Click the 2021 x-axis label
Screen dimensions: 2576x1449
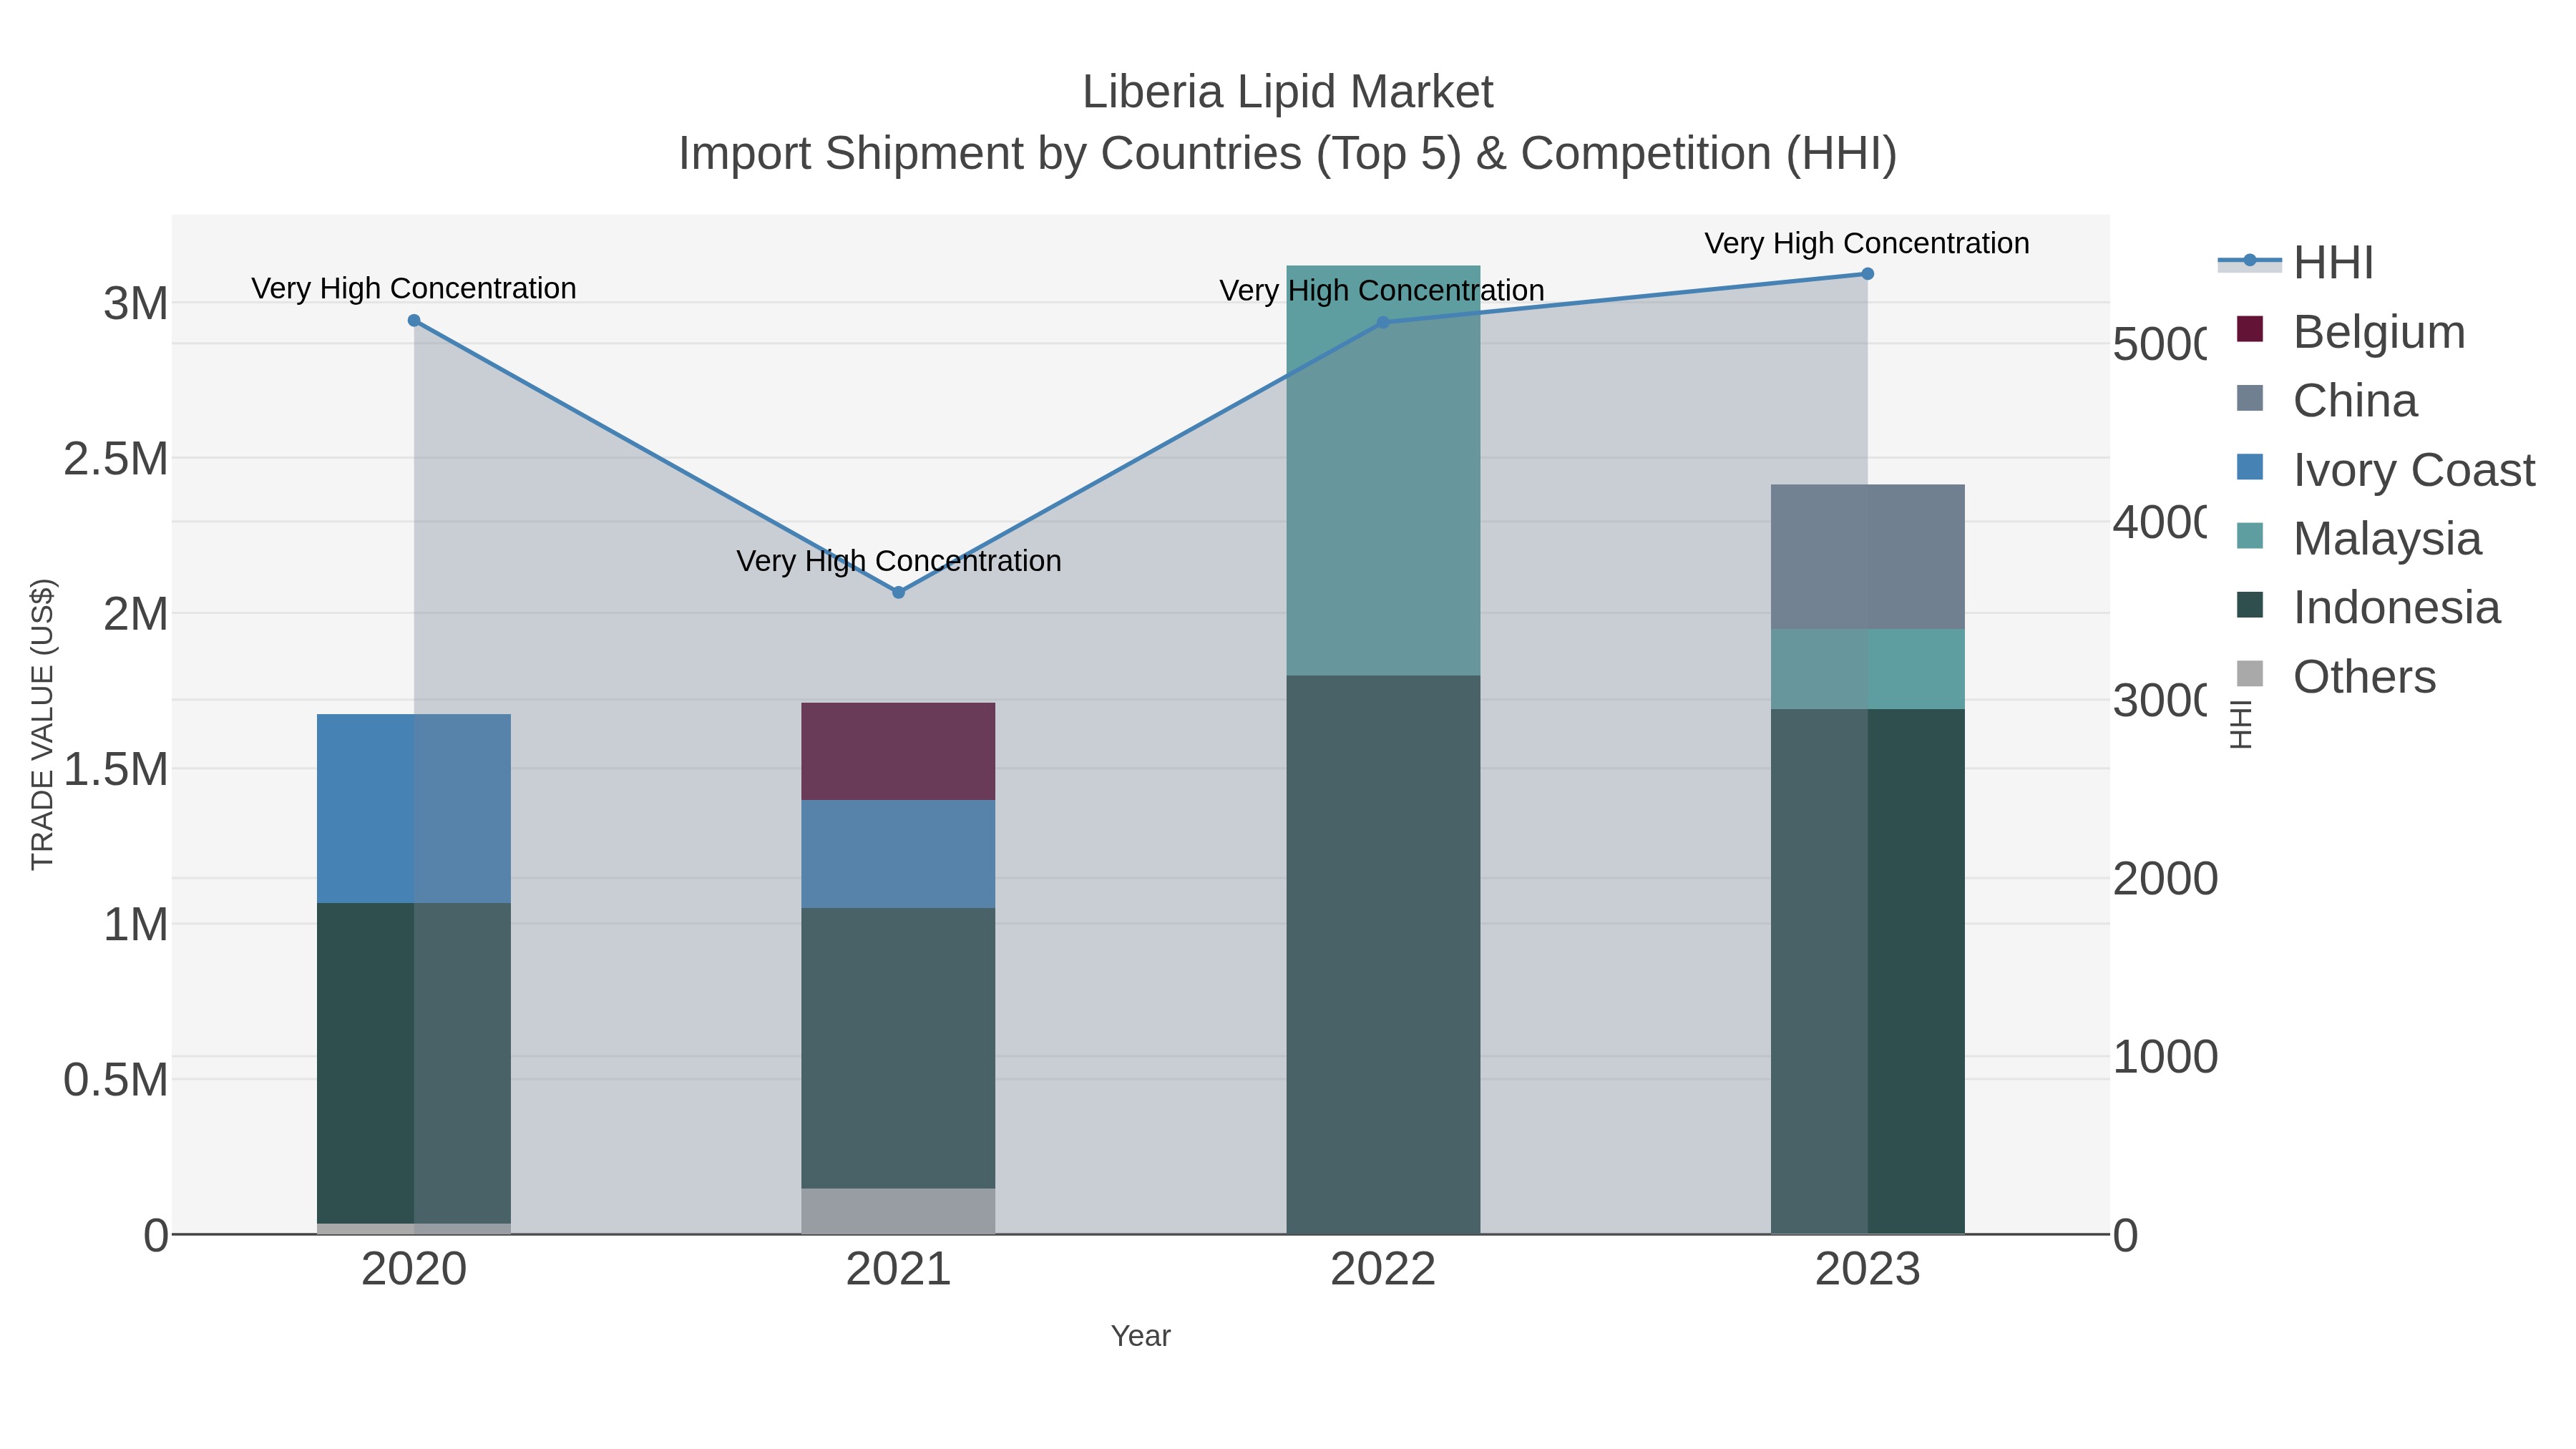(x=898, y=1270)
